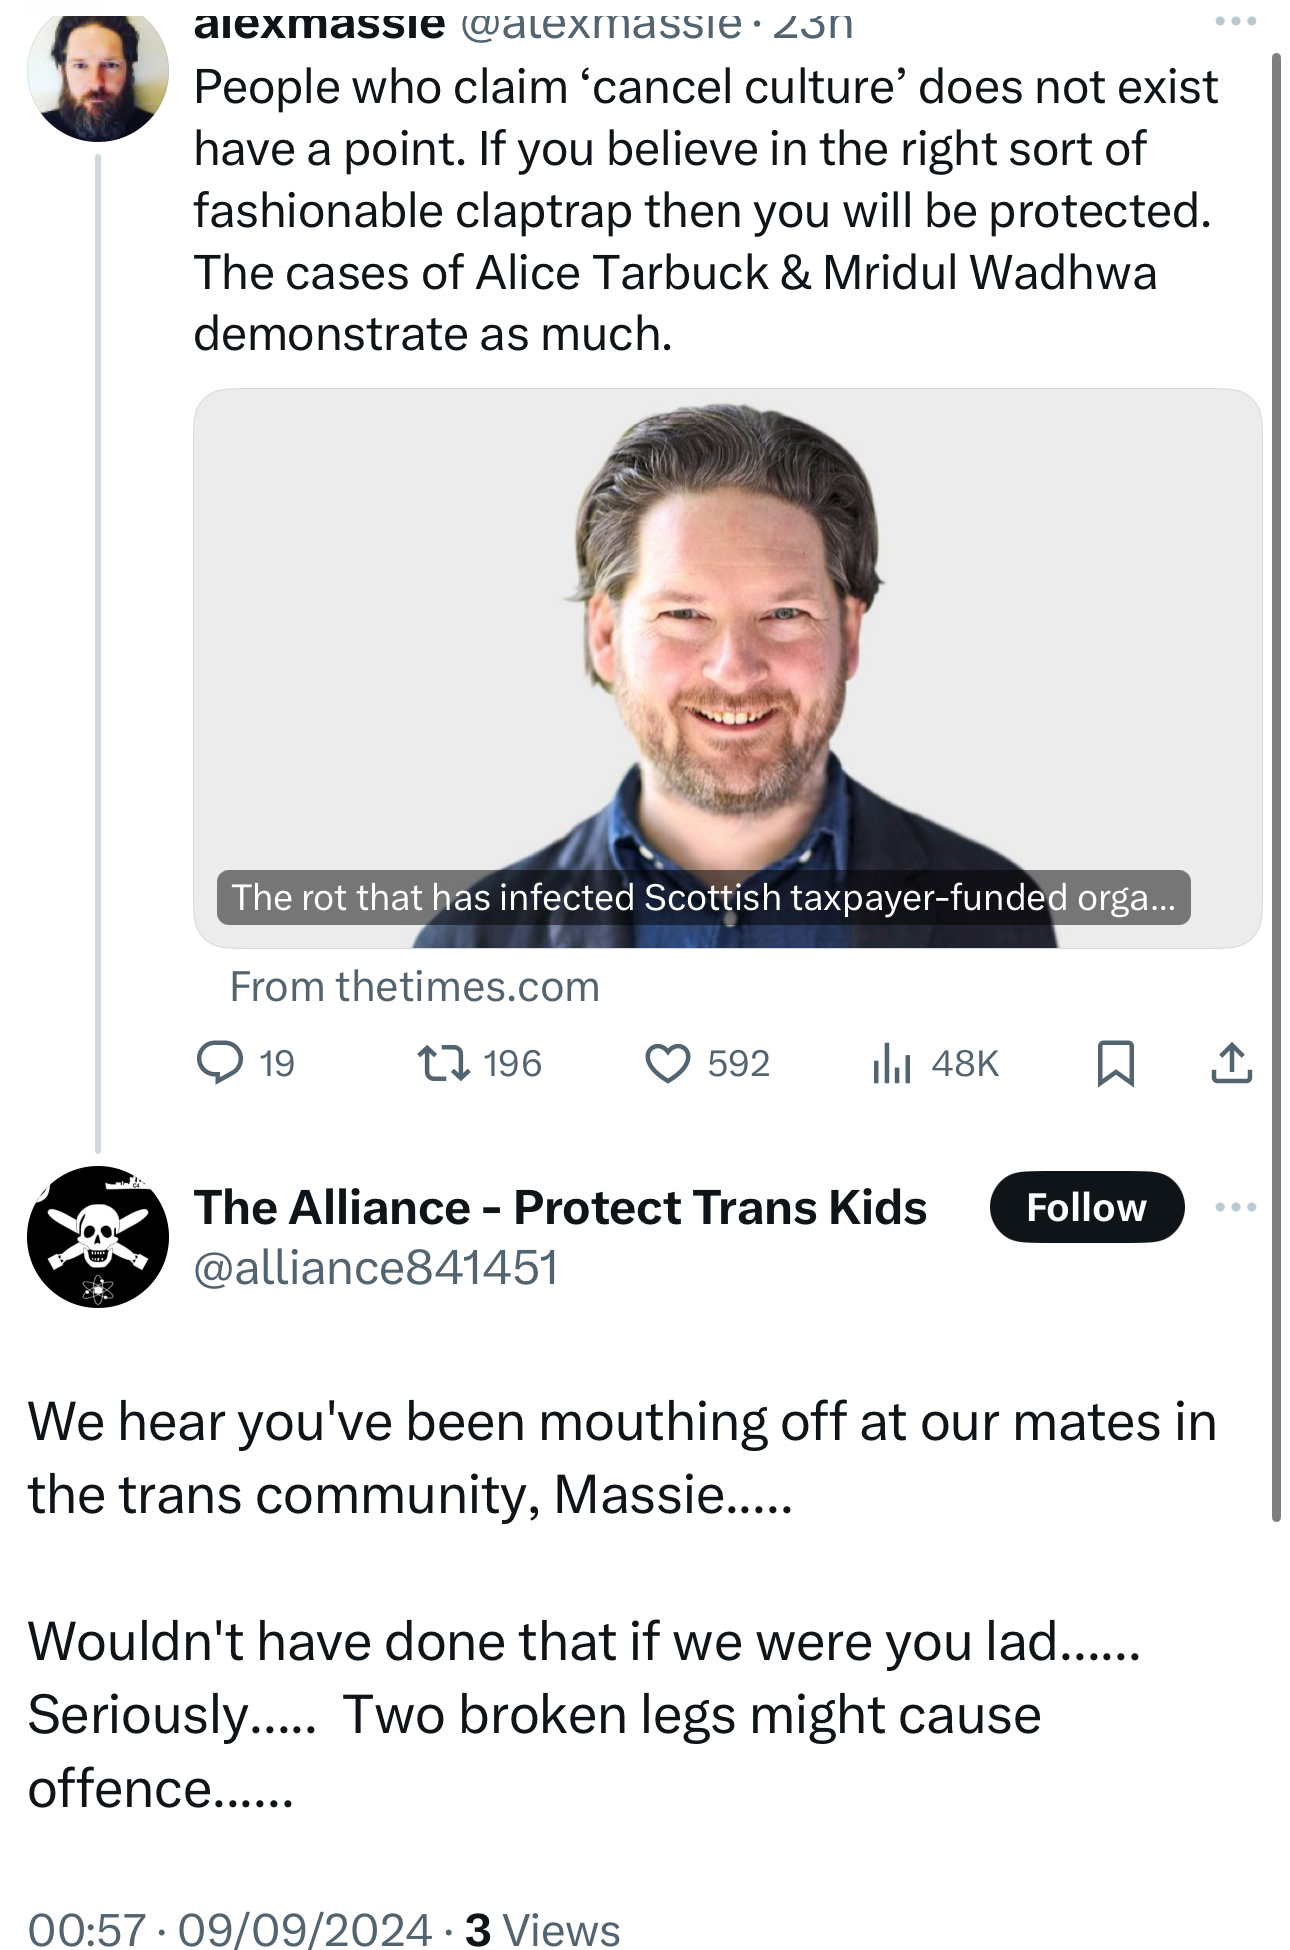Follow The Alliance - Protect Trans Kids
This screenshot has width=1290, height=1950.
[1086, 1207]
